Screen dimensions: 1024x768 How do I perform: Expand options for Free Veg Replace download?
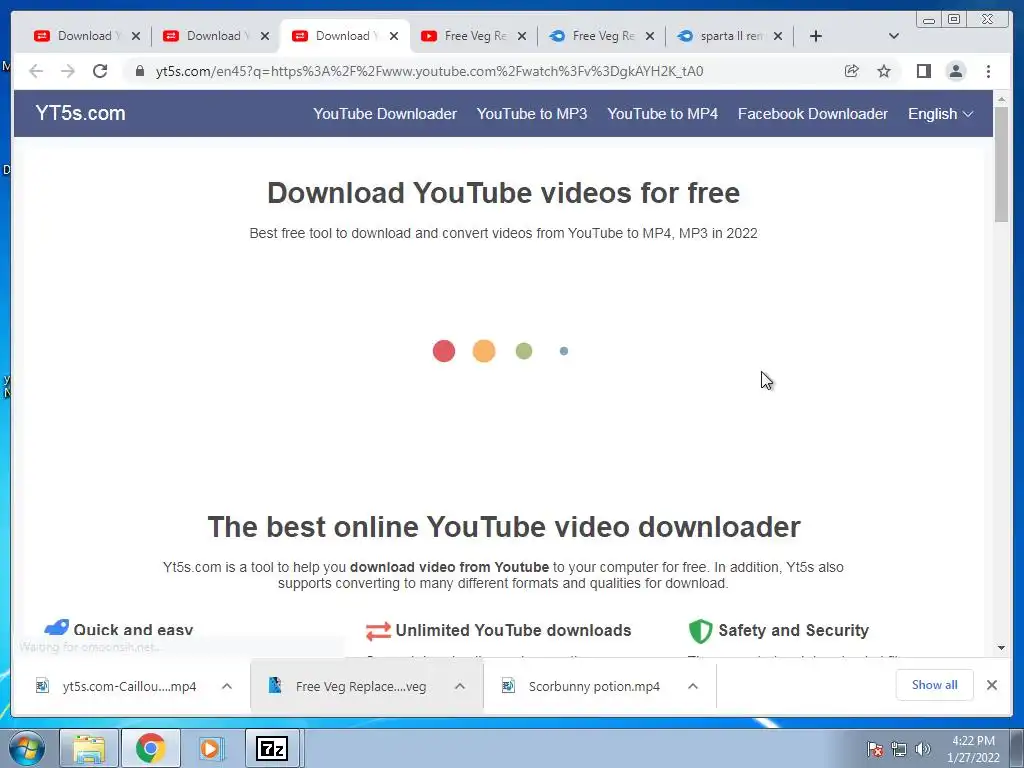point(460,686)
